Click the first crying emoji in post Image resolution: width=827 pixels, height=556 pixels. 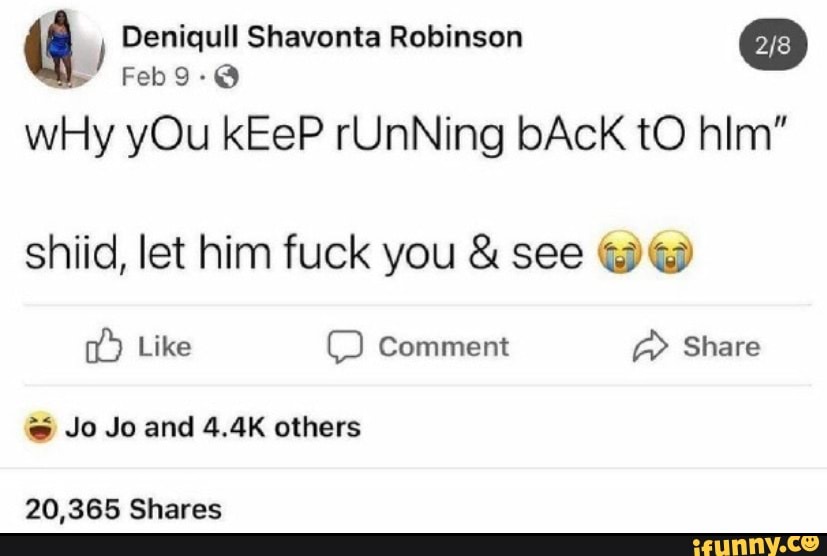click(619, 252)
